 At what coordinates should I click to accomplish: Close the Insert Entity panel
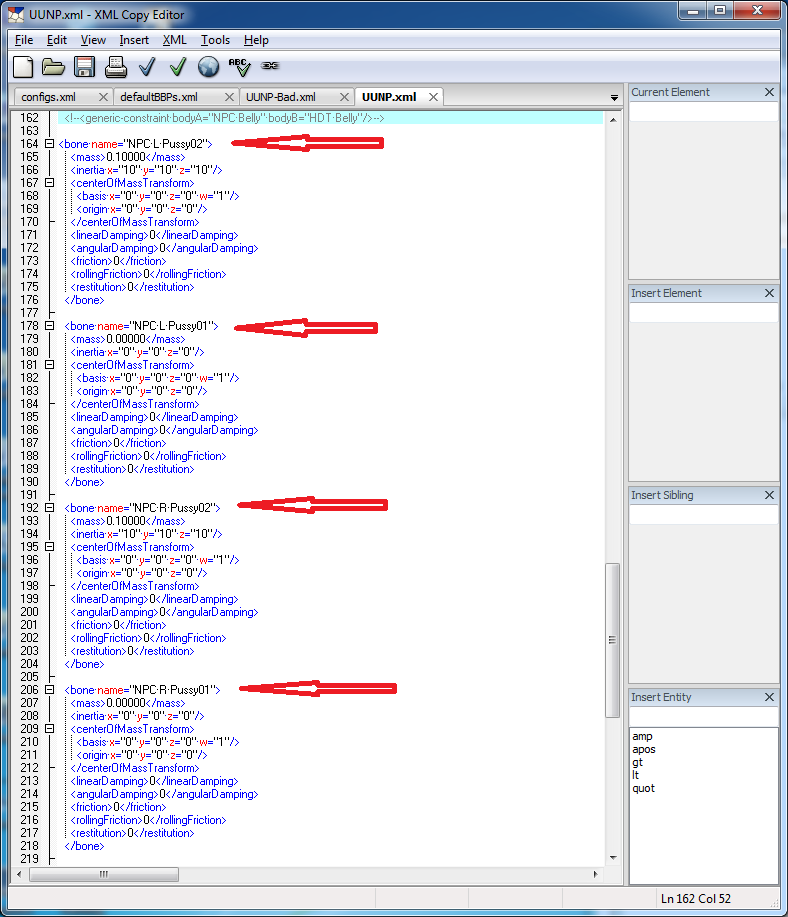769,697
